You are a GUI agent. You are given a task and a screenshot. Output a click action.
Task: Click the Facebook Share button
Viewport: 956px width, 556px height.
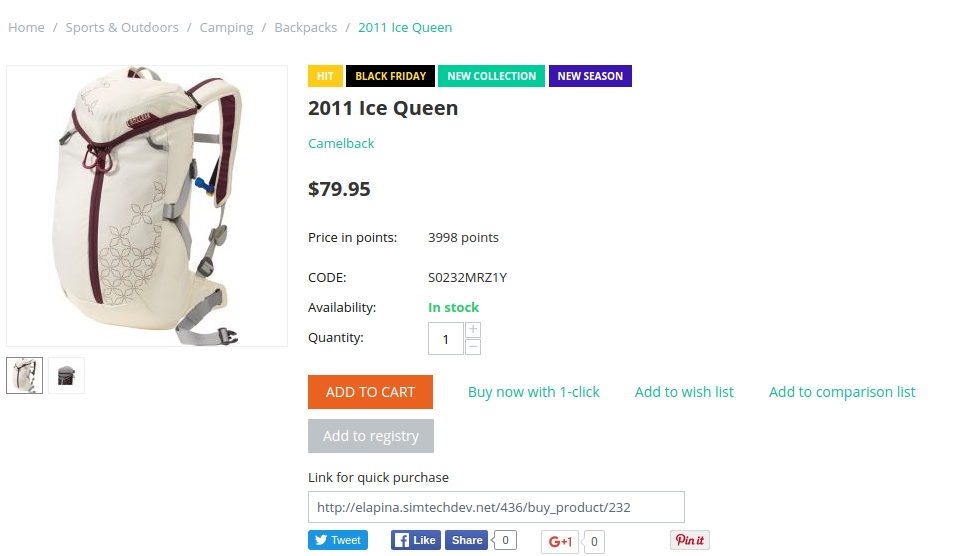pyautogui.click(x=466, y=540)
